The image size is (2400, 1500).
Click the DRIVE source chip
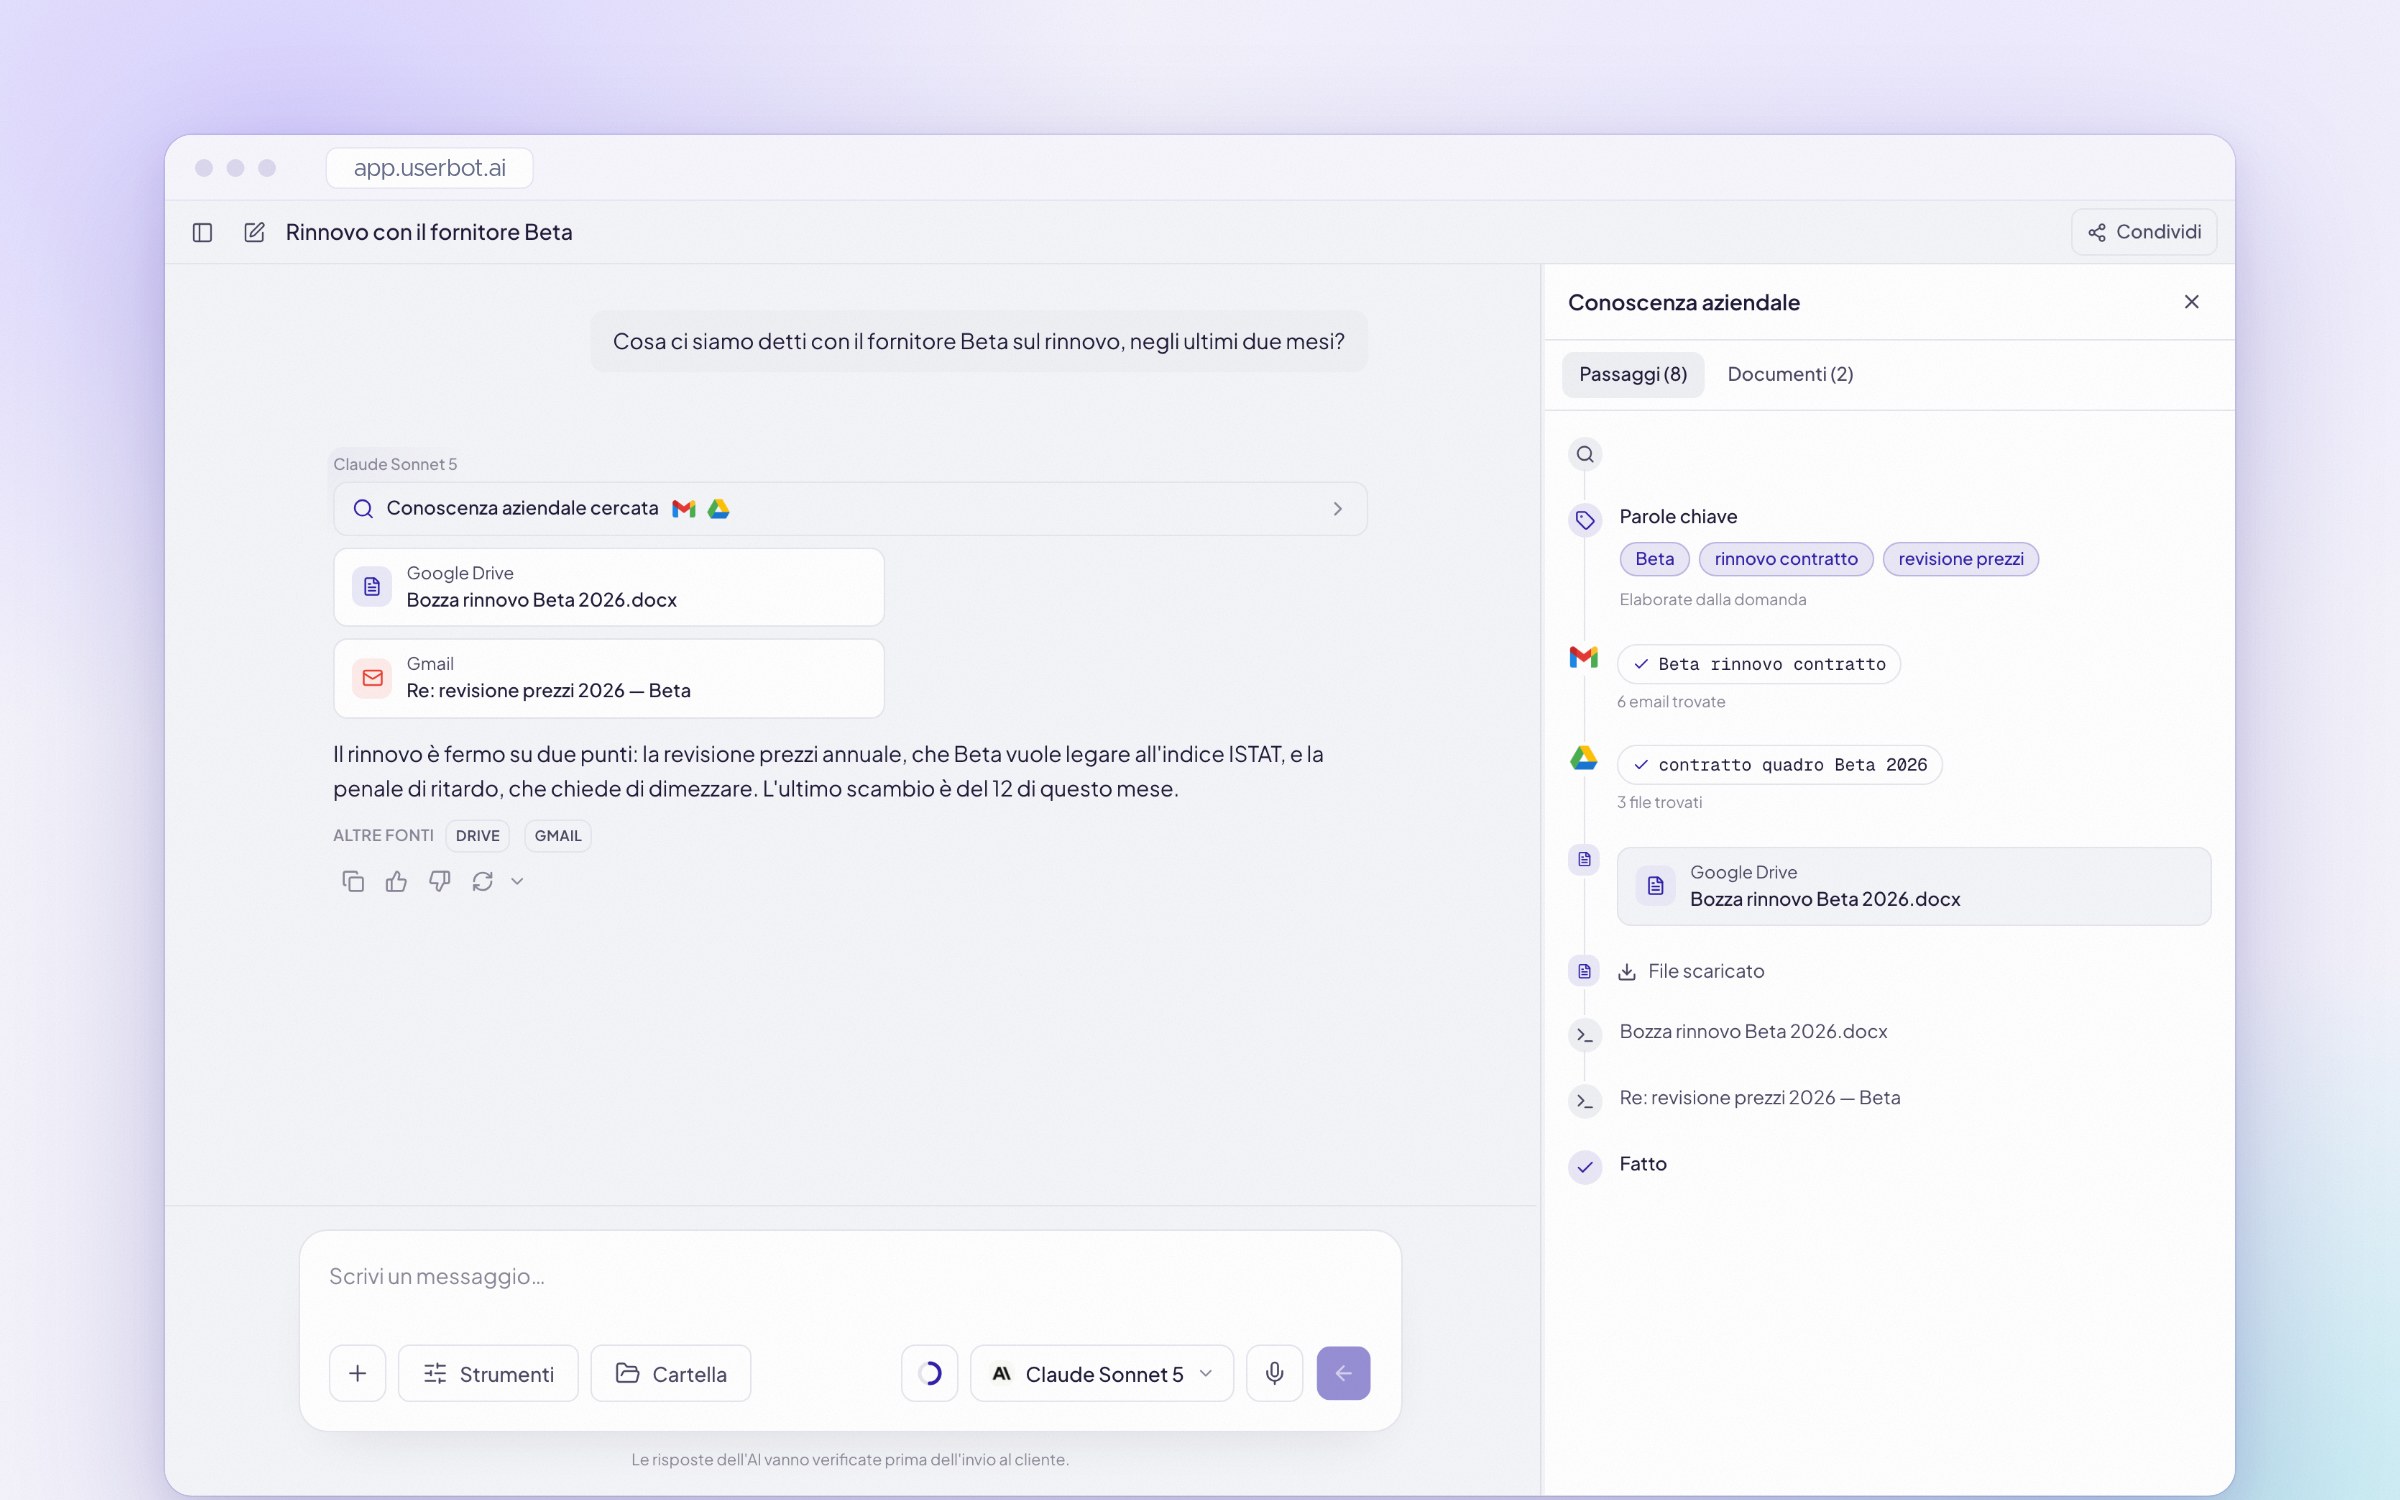pyautogui.click(x=478, y=836)
